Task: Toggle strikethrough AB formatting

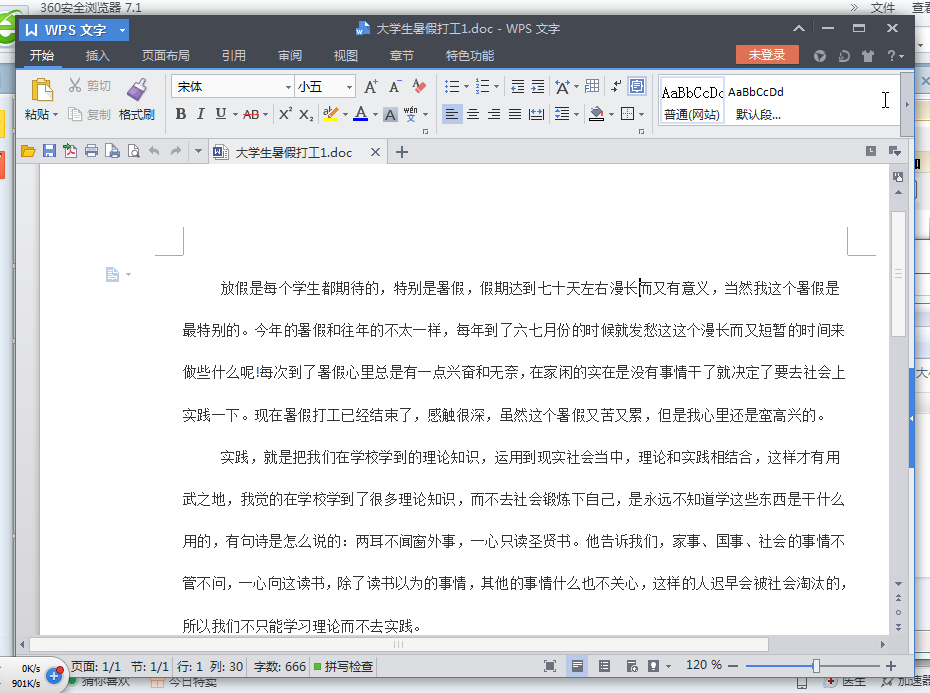Action: pyautogui.click(x=251, y=114)
